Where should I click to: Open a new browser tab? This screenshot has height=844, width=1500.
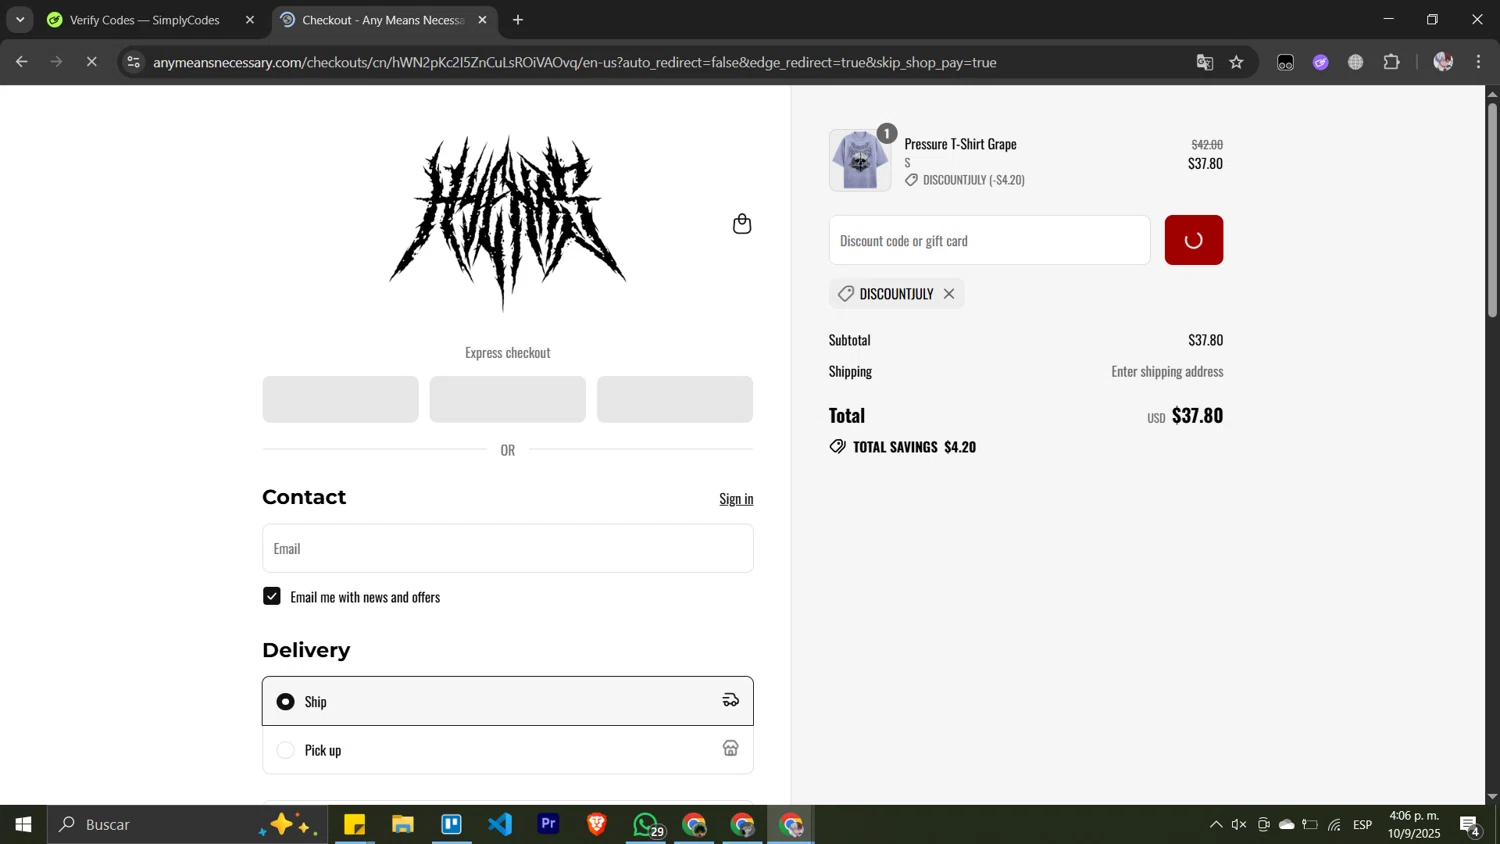518,20
